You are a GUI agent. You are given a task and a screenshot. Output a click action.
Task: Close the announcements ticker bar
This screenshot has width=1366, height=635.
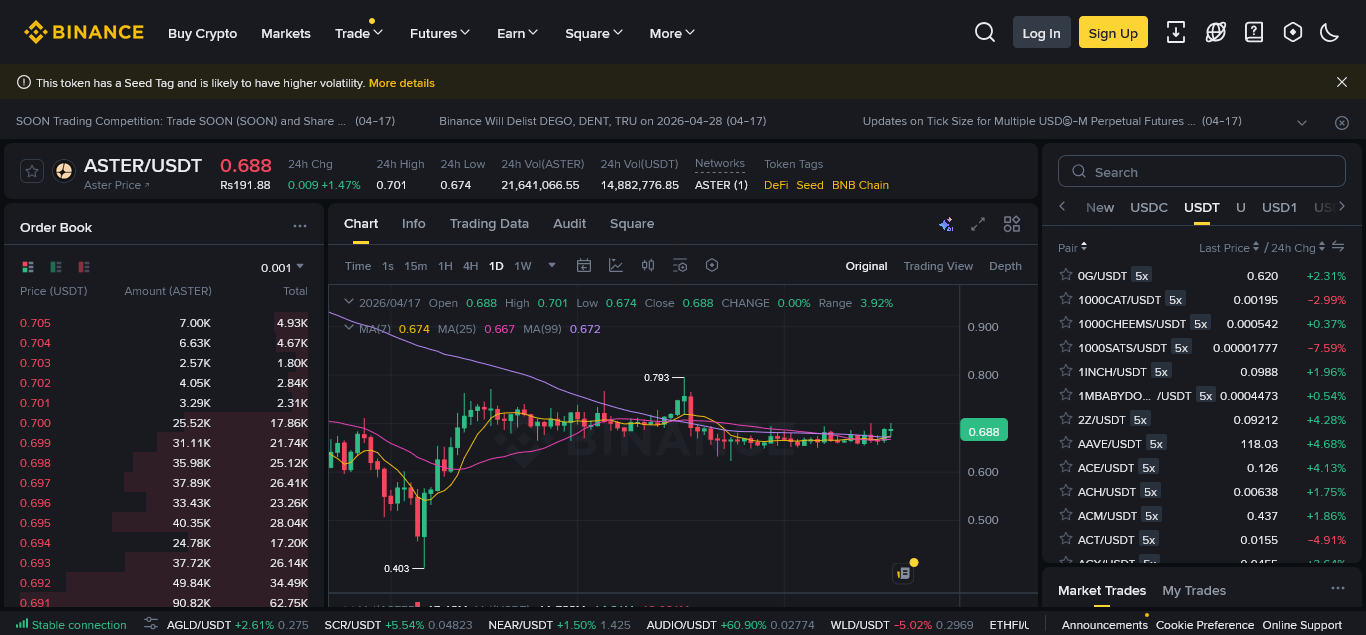coord(1342,122)
